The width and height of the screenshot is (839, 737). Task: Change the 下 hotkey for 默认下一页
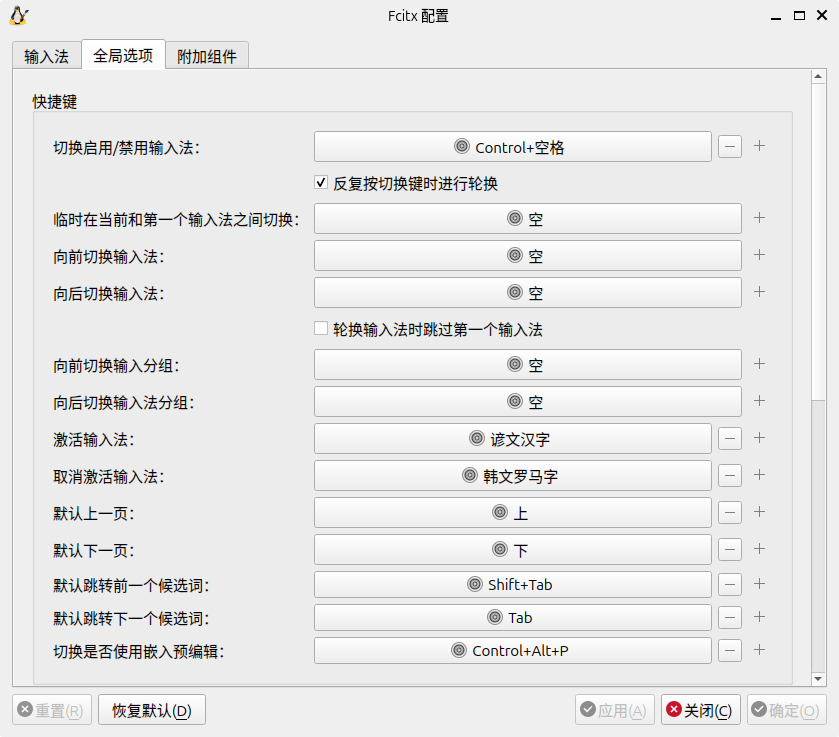click(x=513, y=549)
